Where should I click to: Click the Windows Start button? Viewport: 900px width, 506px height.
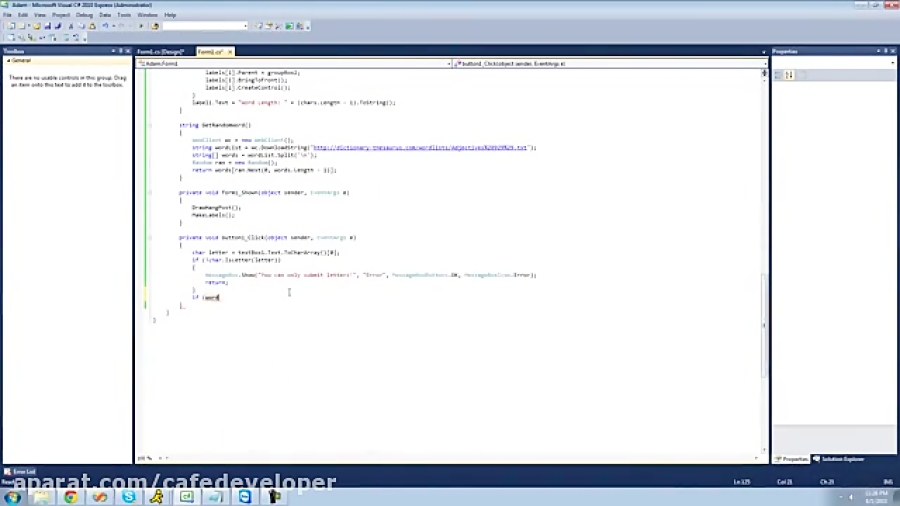click(x=13, y=497)
